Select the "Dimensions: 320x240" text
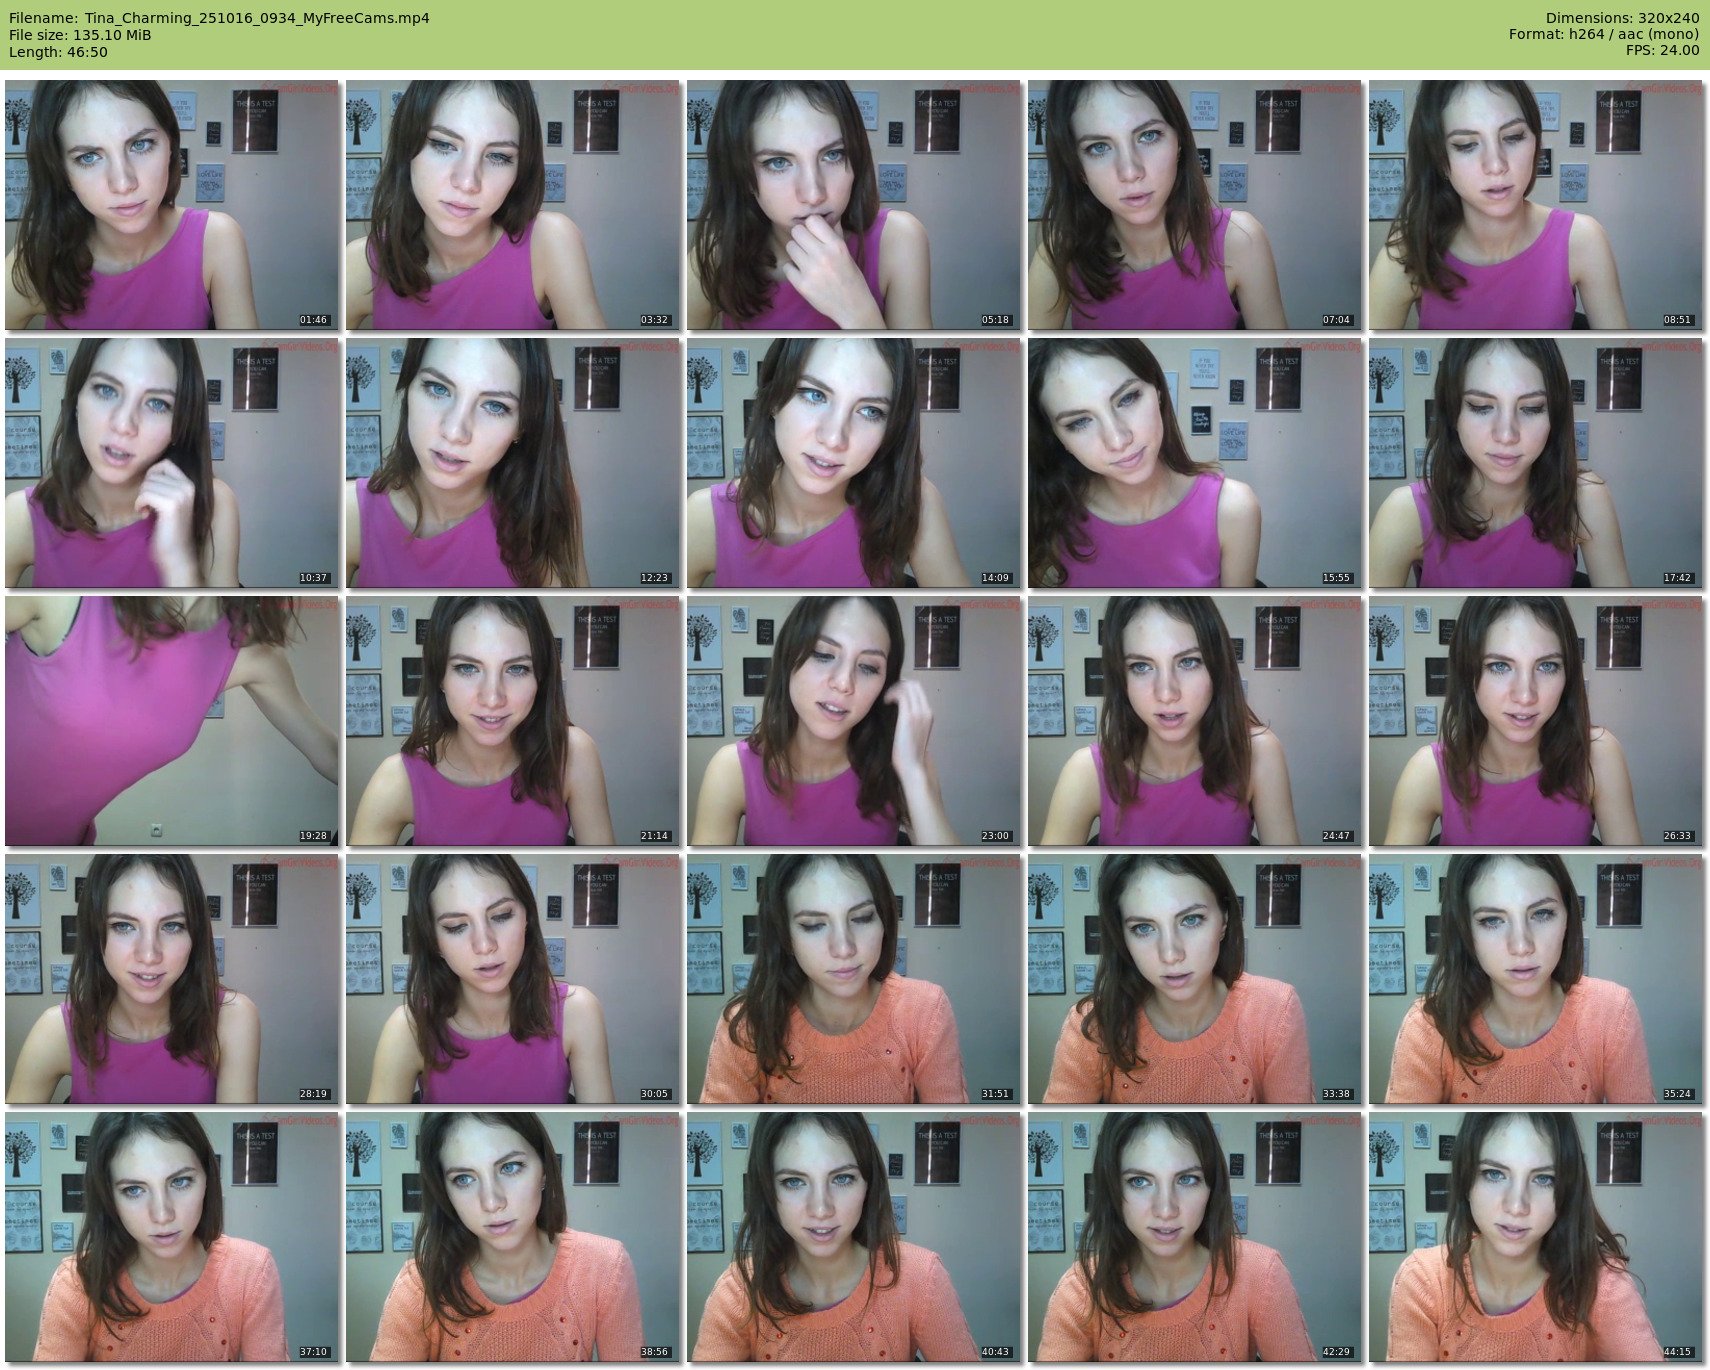The image size is (1710, 1370). pos(1622,18)
